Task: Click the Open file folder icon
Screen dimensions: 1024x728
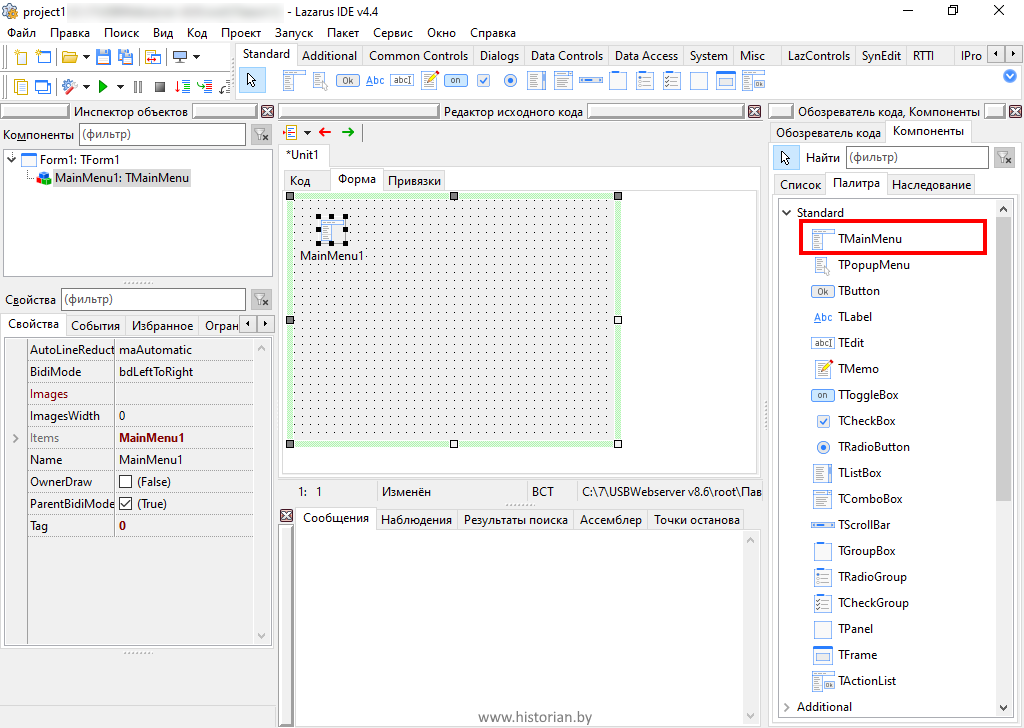Action: click(x=70, y=57)
